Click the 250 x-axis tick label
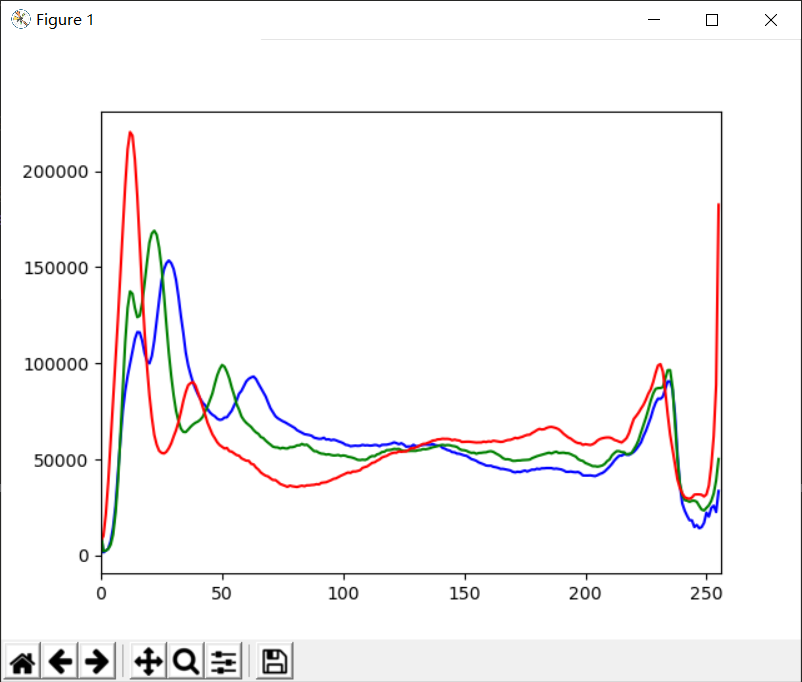The width and height of the screenshot is (802, 682). pos(706,593)
